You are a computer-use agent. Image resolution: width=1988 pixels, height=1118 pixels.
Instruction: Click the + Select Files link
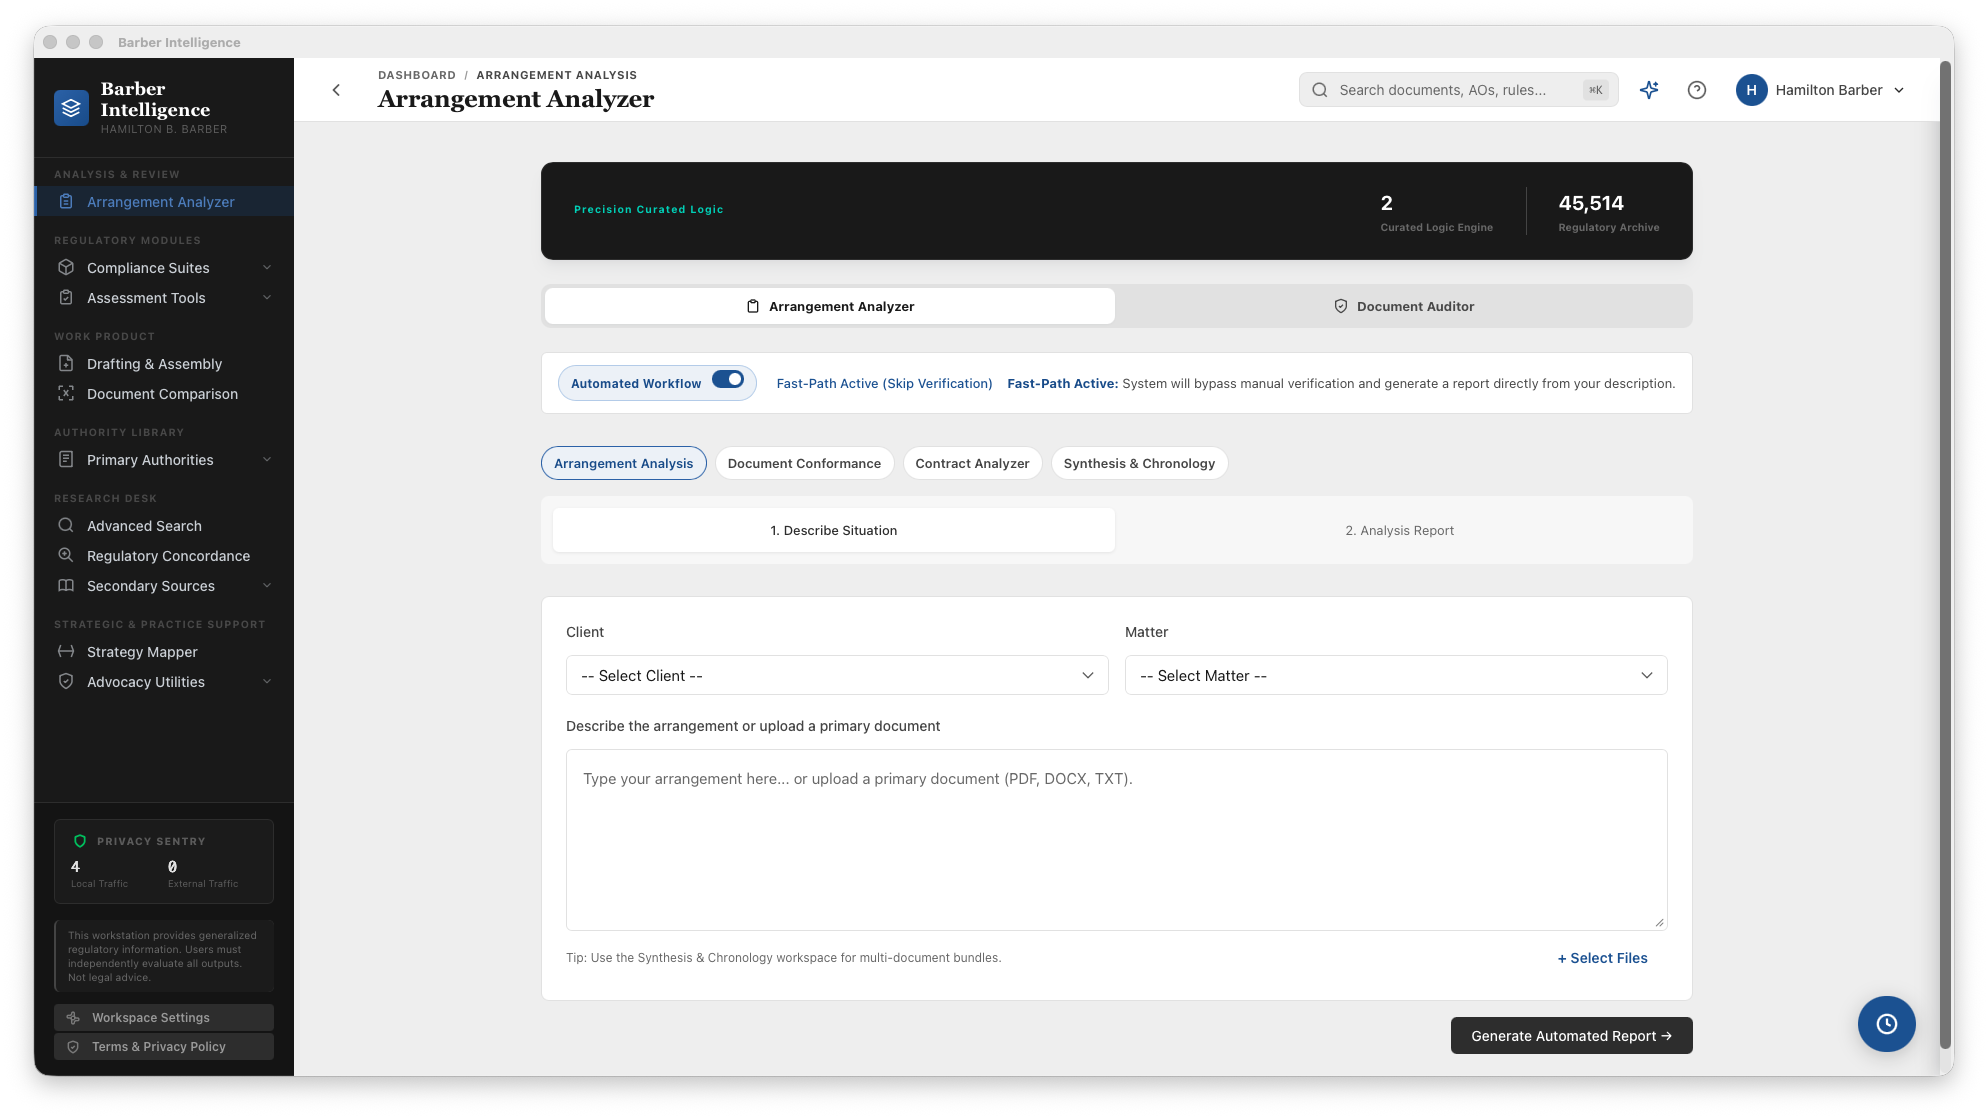(1602, 957)
